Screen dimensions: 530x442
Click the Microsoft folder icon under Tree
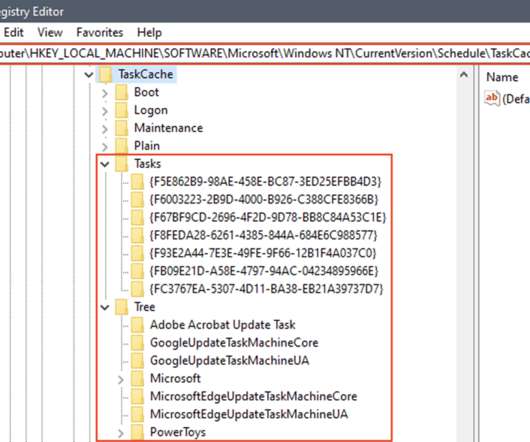137,379
